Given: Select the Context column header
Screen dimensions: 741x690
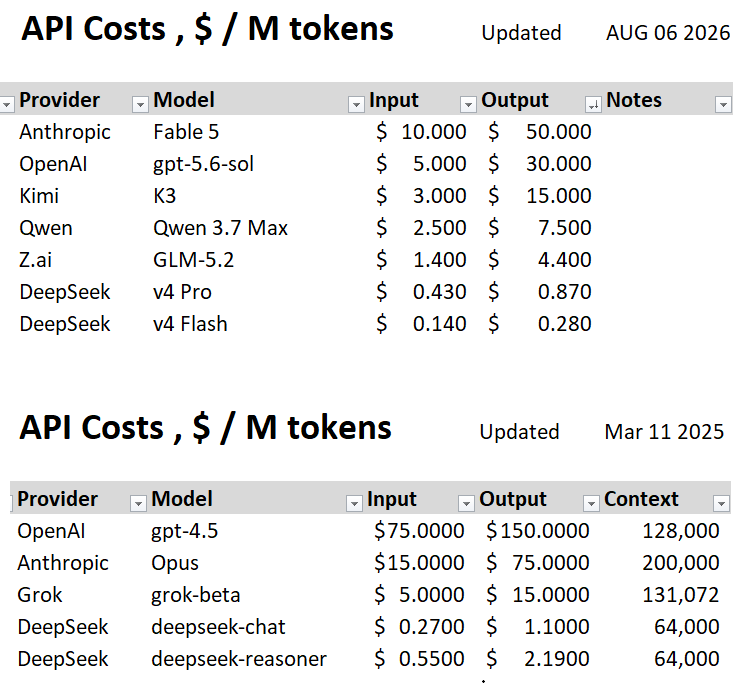Looking at the screenshot, I should tap(641, 499).
